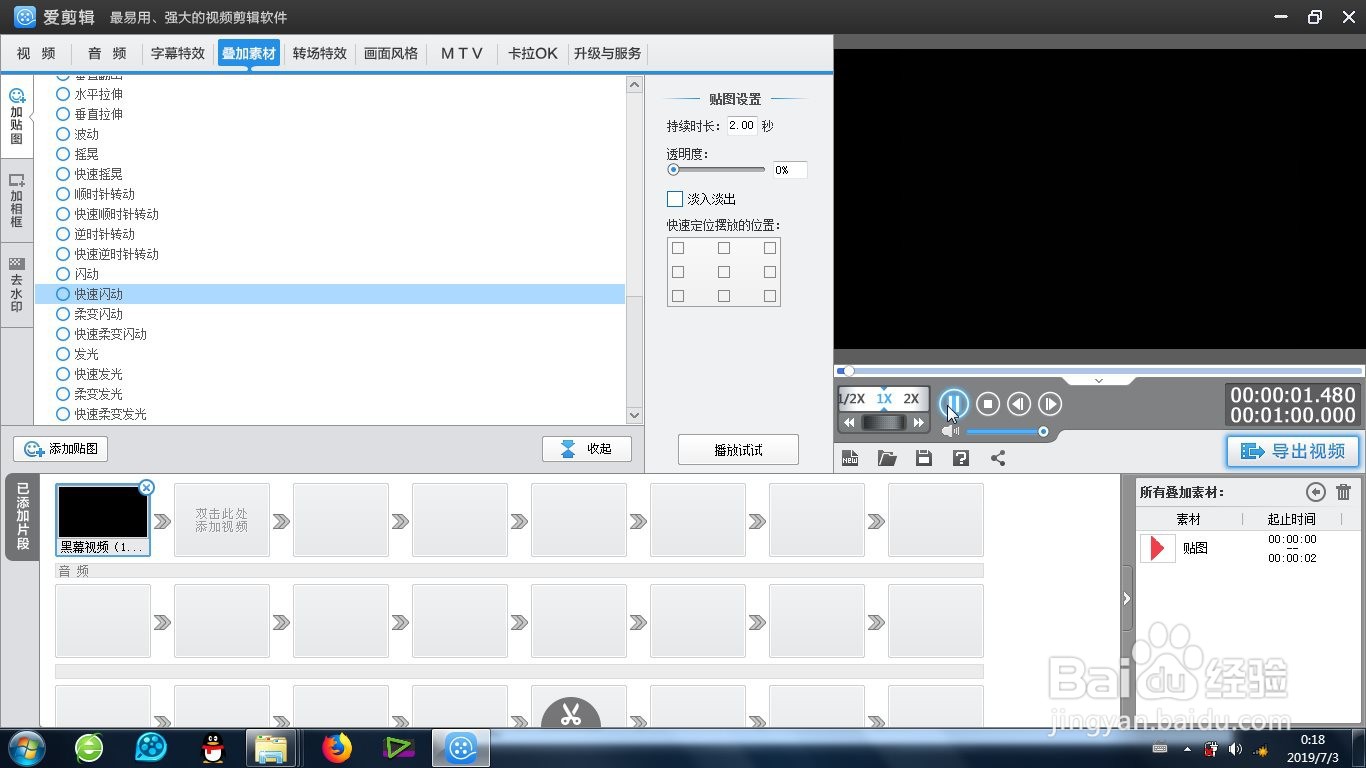Export the video with 导出视频 button
1366x768 pixels.
click(1292, 451)
